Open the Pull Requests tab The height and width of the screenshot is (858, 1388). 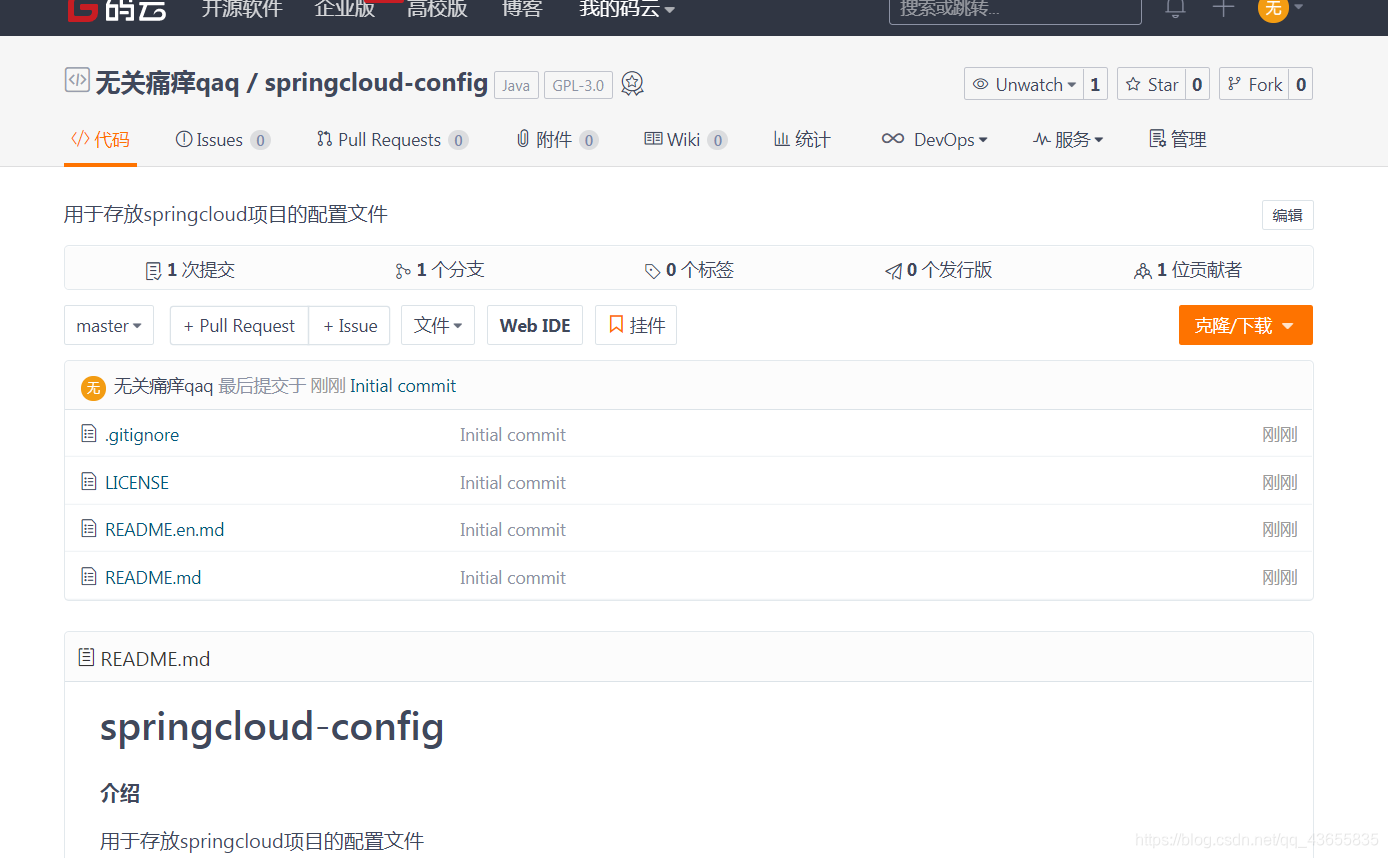392,139
